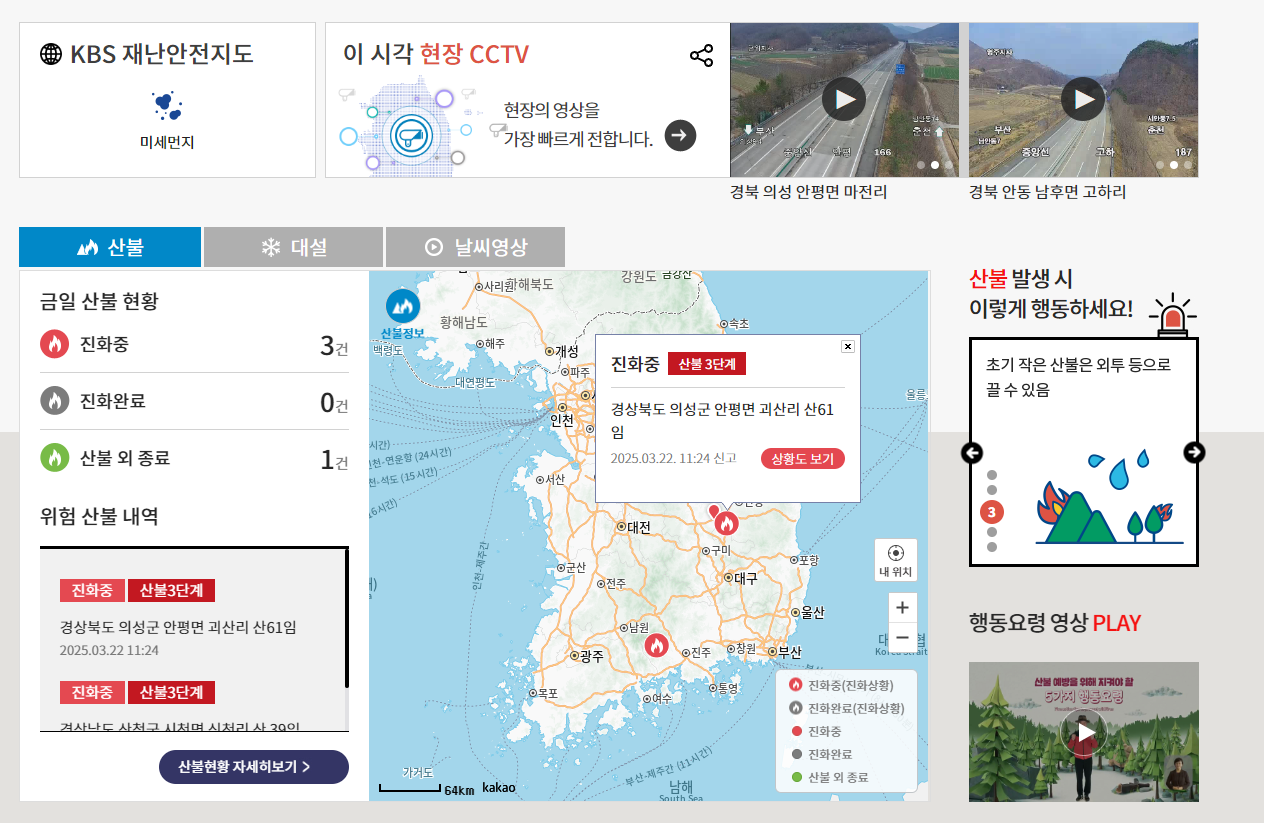Play the 행동요령 action guide video
The width and height of the screenshot is (1264, 823).
coord(1084,732)
